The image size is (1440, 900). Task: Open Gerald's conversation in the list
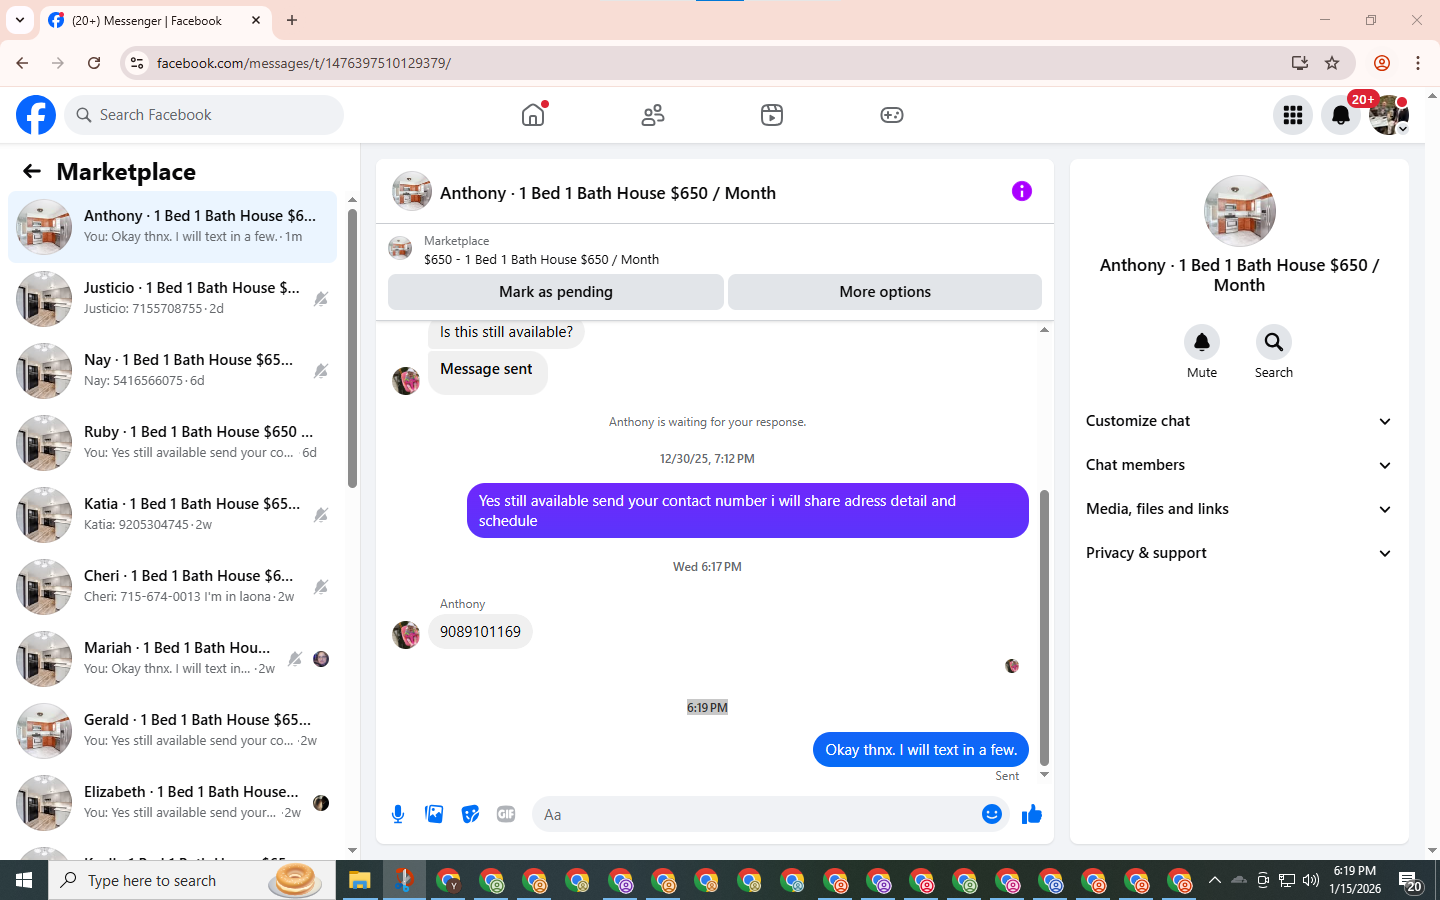(172, 731)
